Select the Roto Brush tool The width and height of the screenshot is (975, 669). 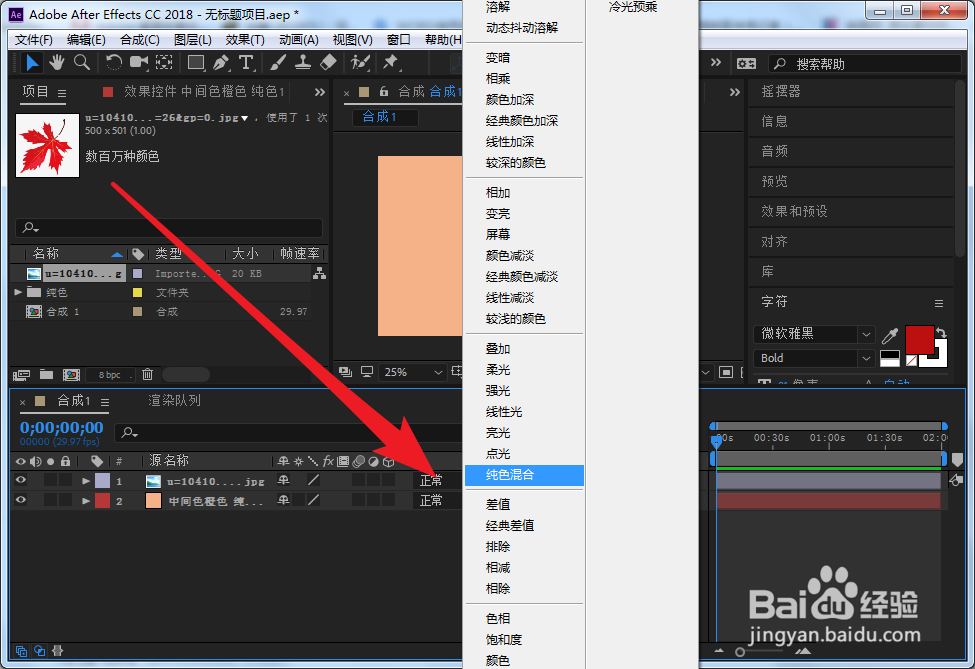click(360, 62)
